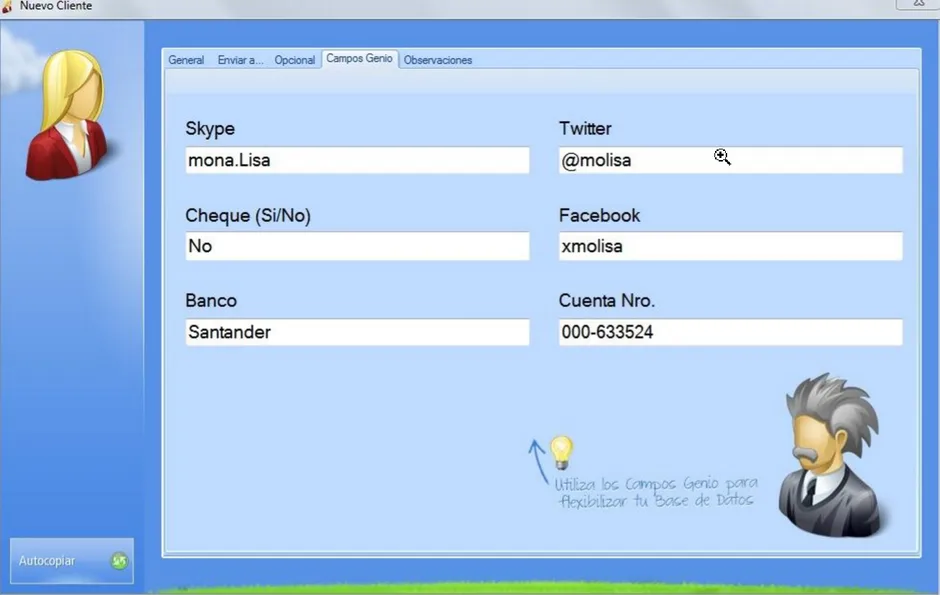Click the Nuevo Cliente window app icon
The width and height of the screenshot is (940, 595).
tap(7, 6)
